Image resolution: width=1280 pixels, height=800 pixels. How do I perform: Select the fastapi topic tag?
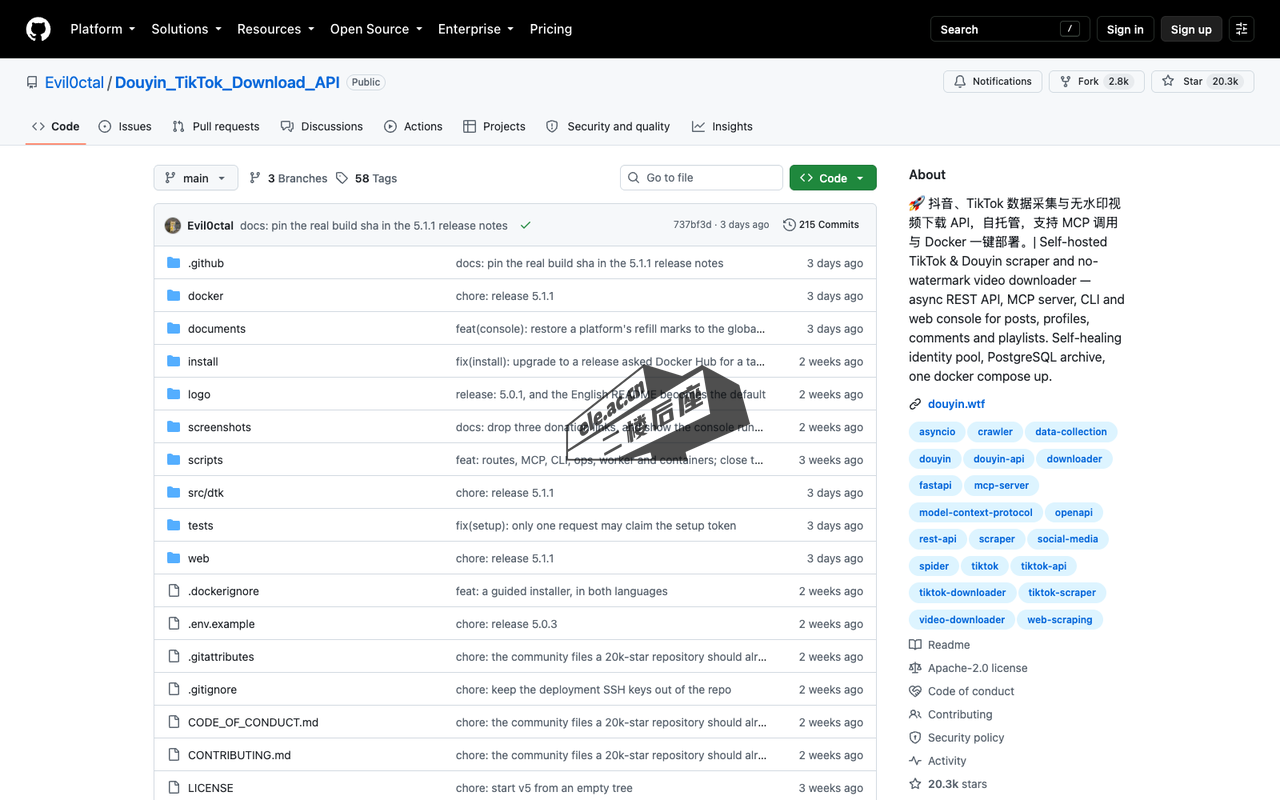click(935, 485)
